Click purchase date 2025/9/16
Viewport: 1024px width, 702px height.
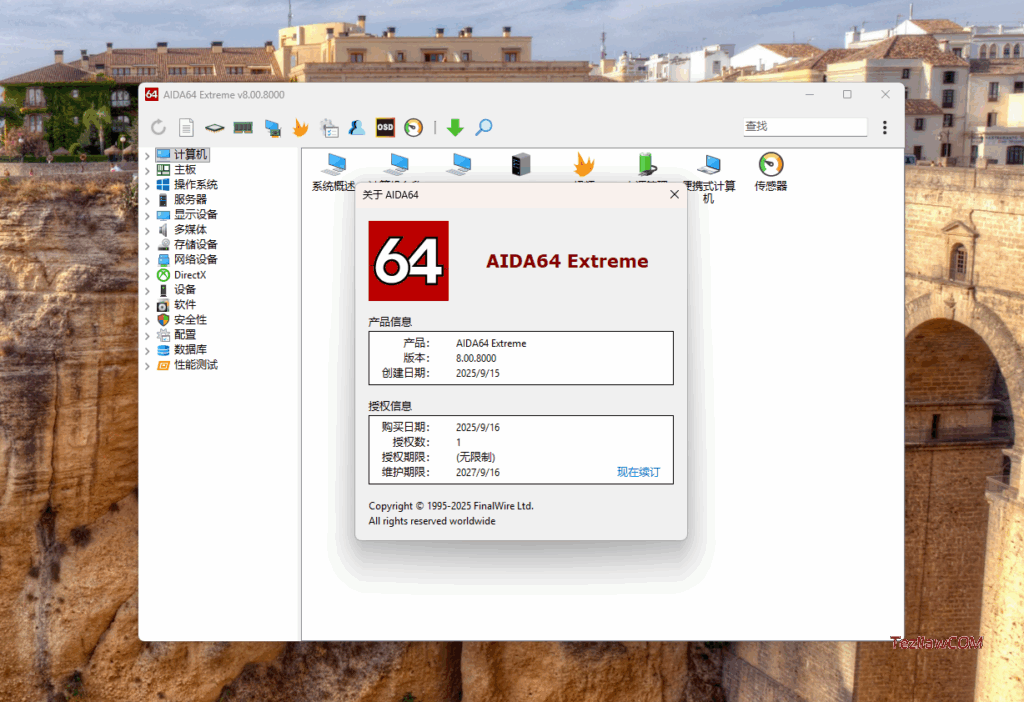(x=477, y=428)
